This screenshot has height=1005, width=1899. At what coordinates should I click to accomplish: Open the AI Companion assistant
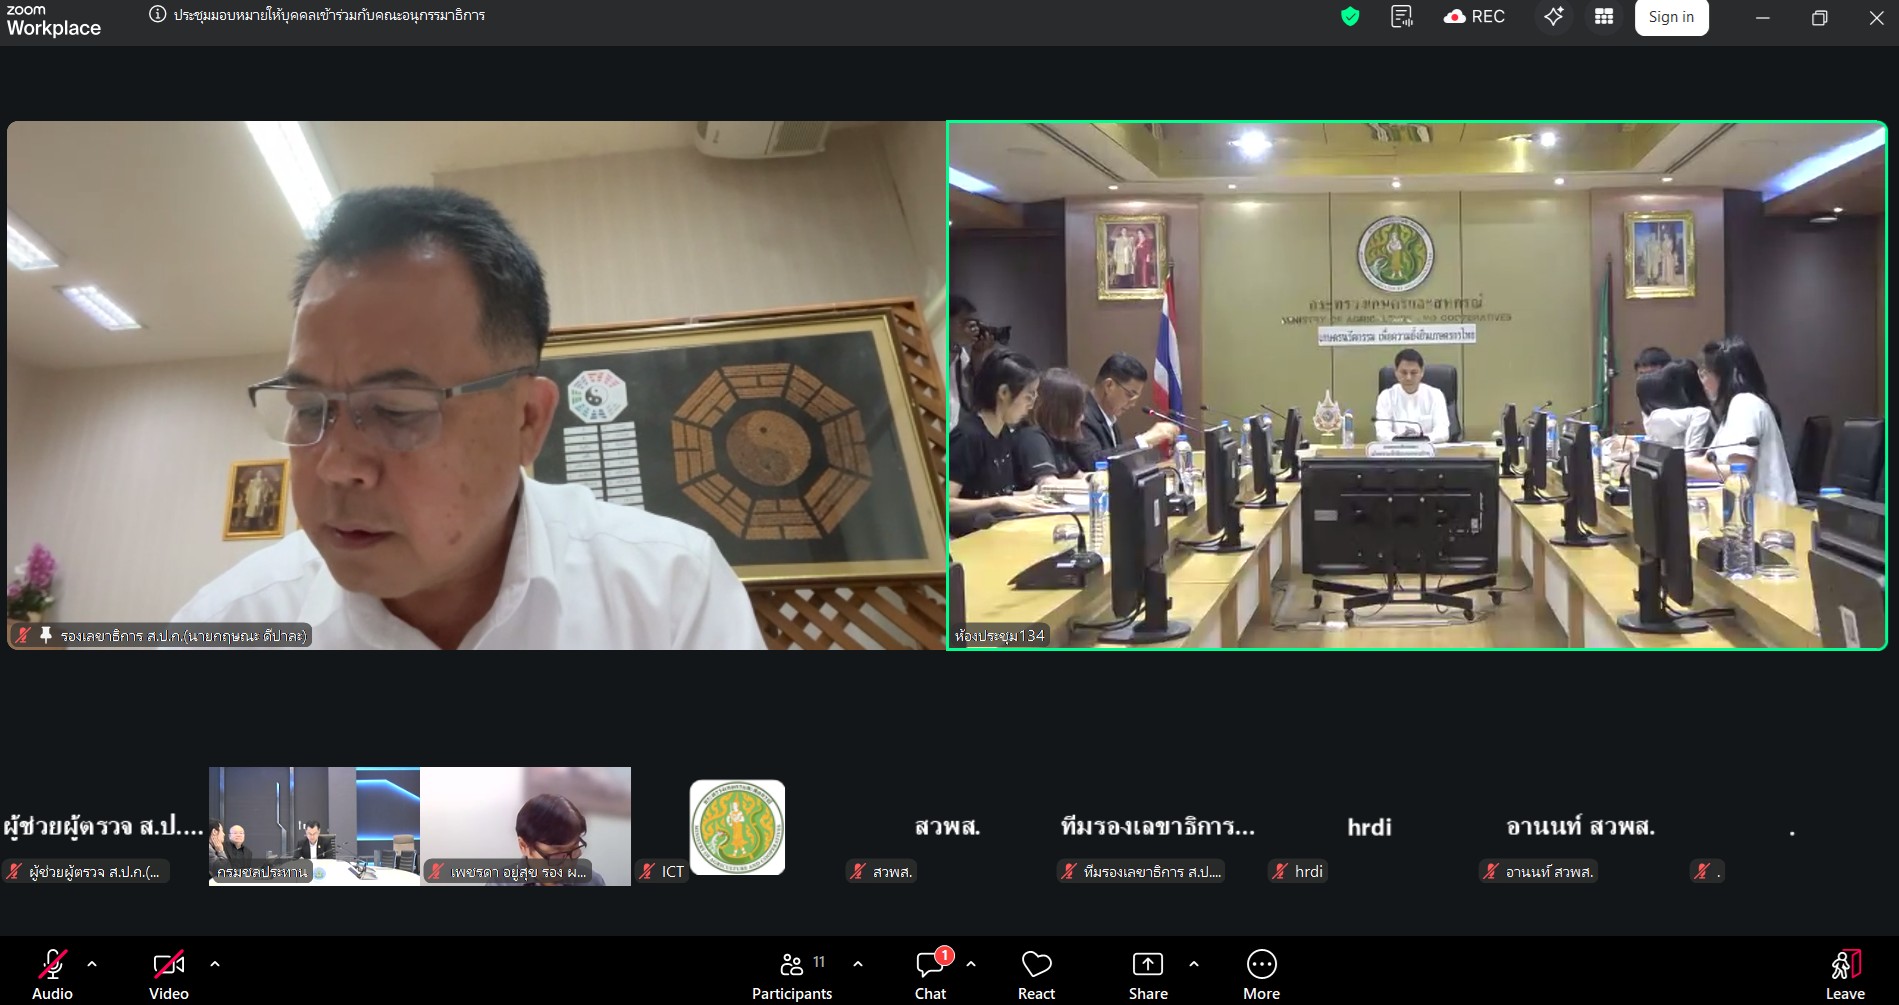click(x=1553, y=17)
